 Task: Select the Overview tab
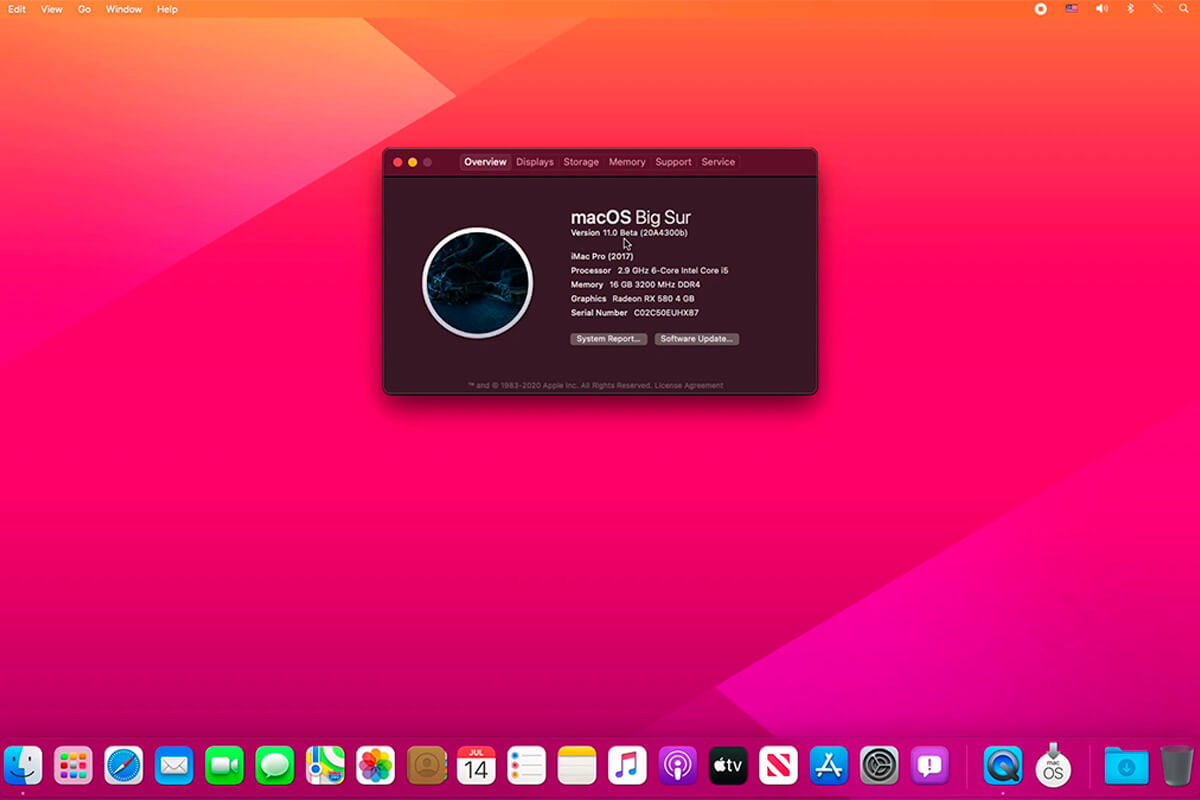tap(485, 162)
